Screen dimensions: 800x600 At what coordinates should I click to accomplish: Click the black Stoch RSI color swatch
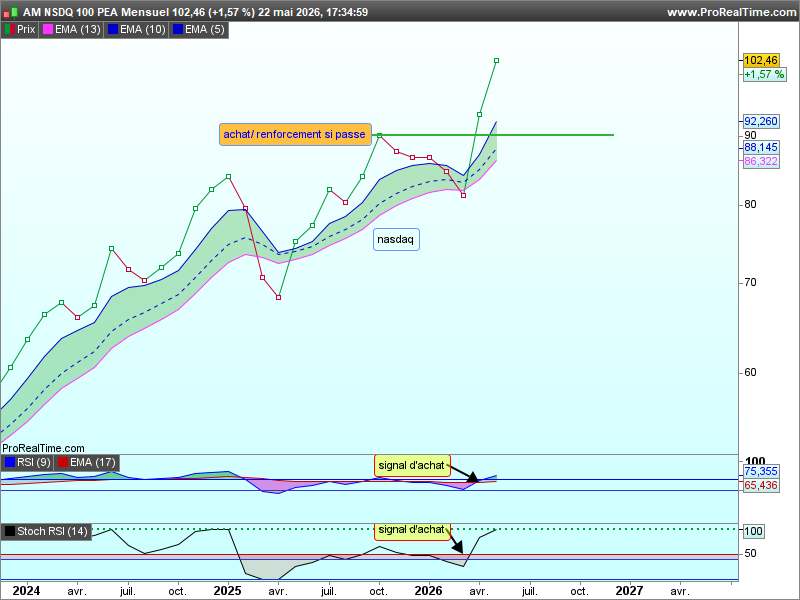pos(10,531)
